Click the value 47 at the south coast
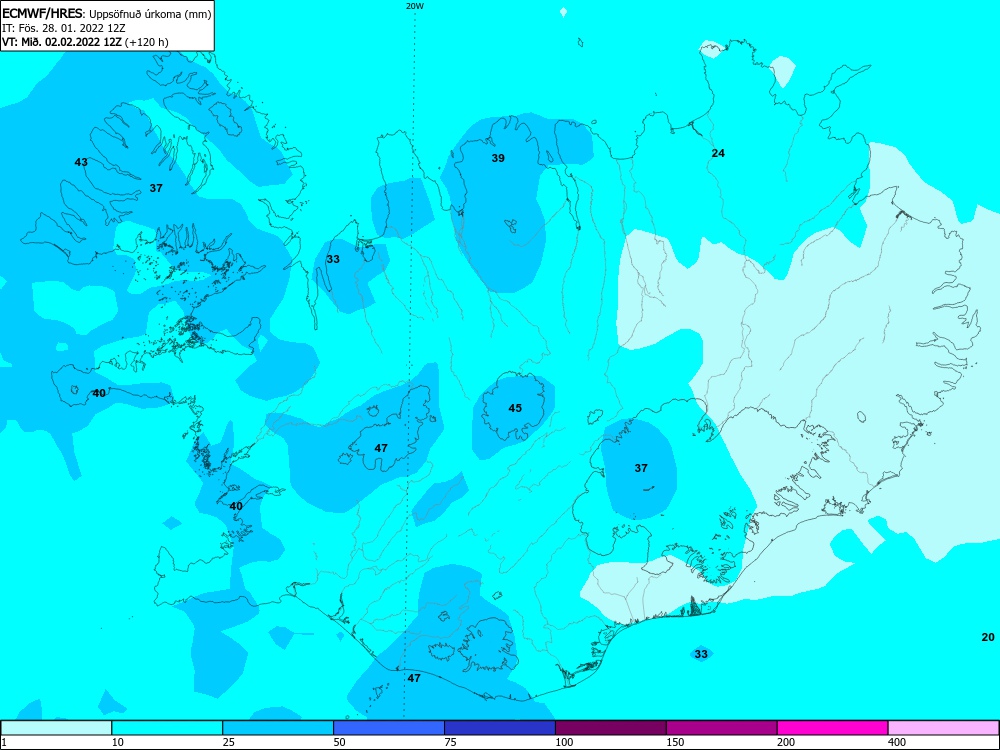The height and width of the screenshot is (750, 1000). (414, 678)
